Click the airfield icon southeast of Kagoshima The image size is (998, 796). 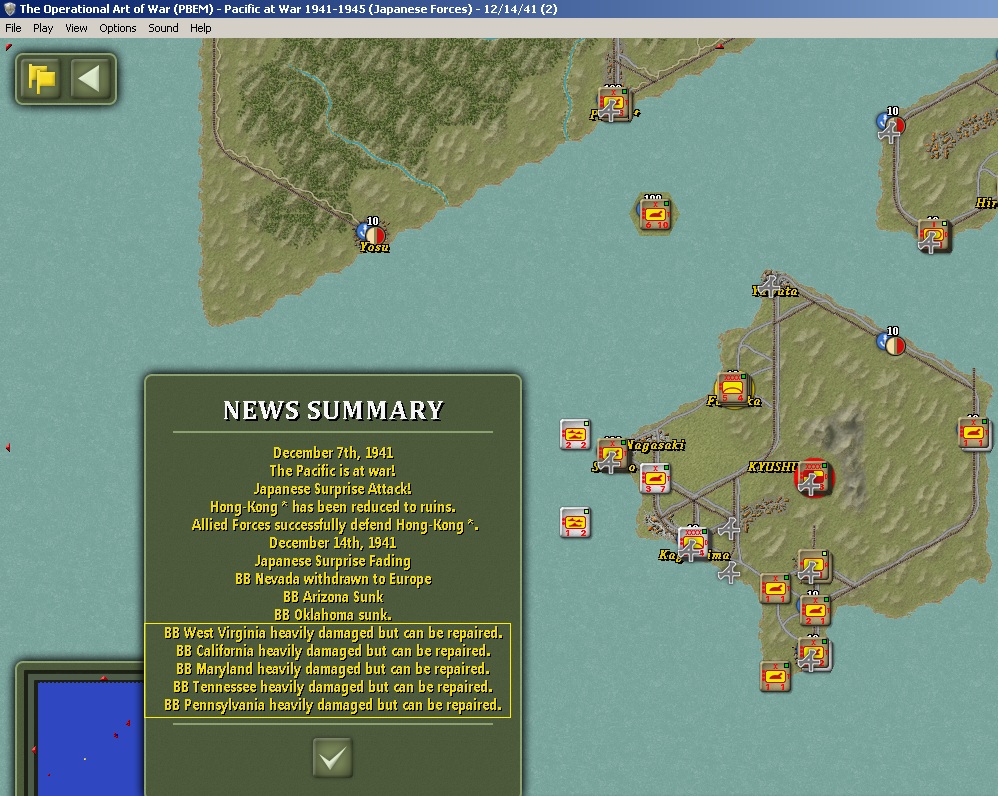pos(729,572)
